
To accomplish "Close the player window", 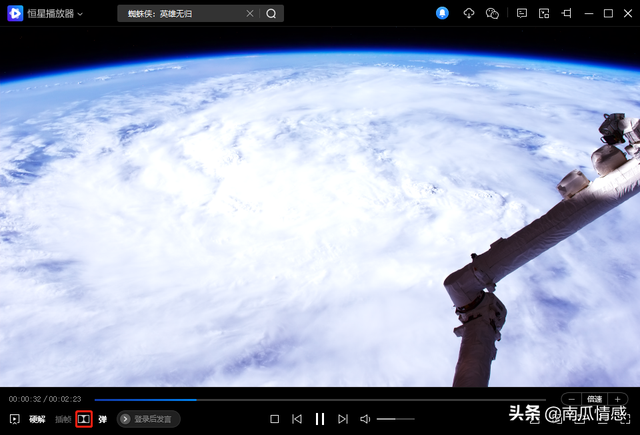I will (x=628, y=13).
